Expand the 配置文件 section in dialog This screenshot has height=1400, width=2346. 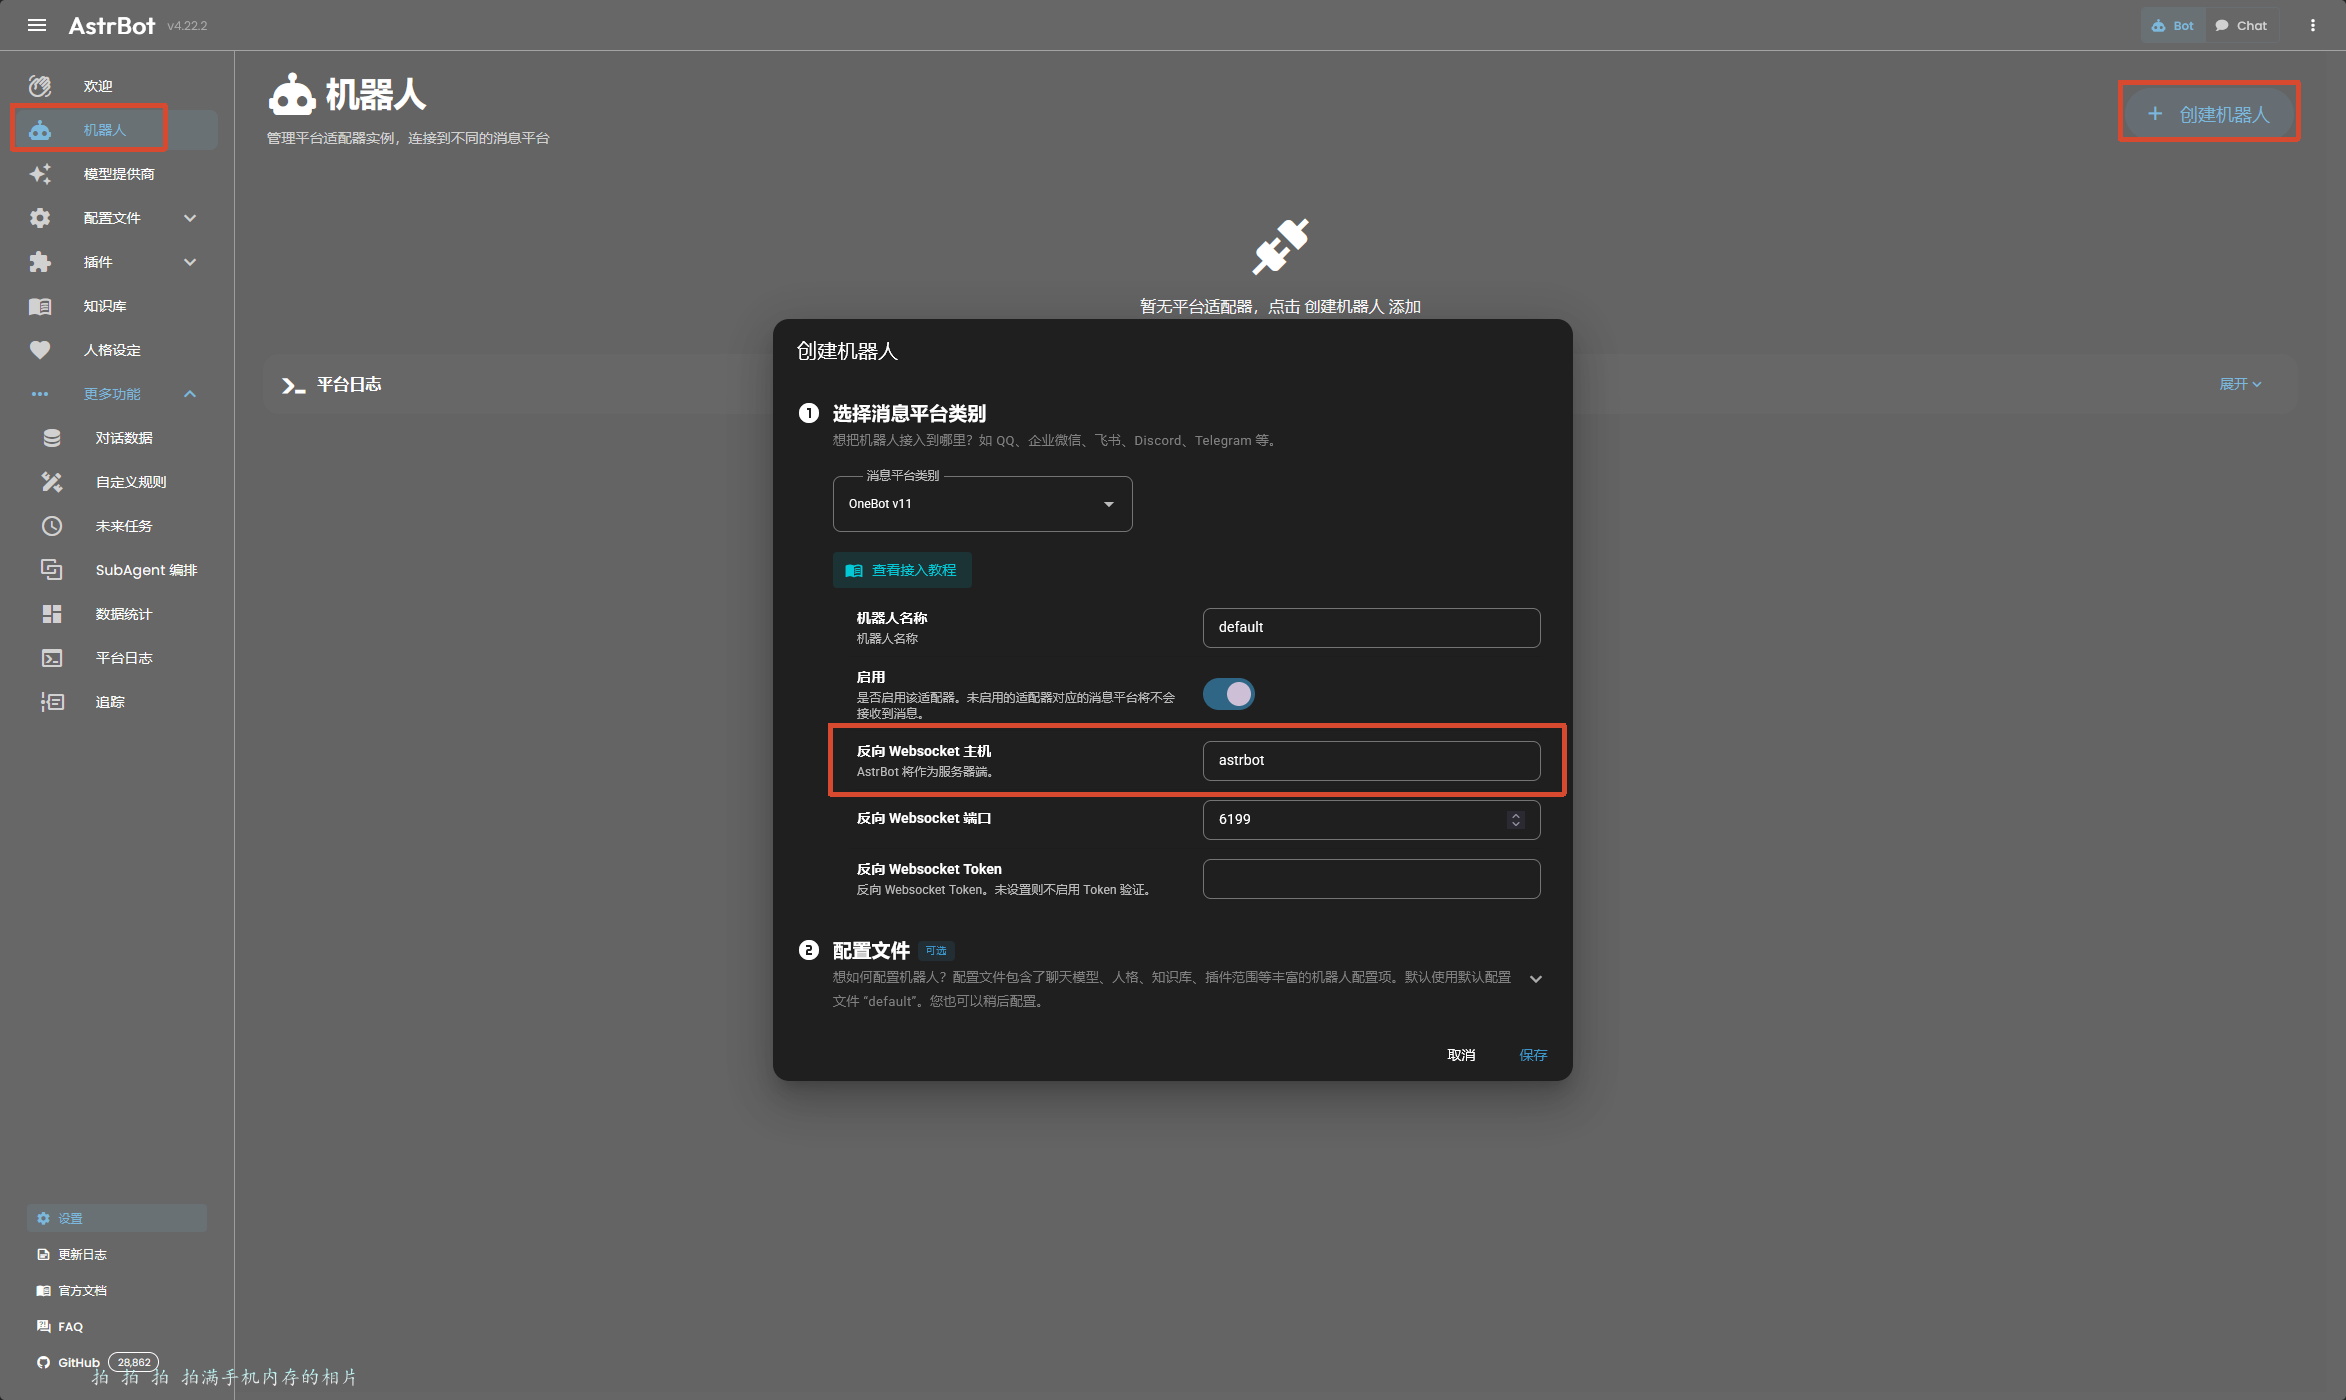1535,979
